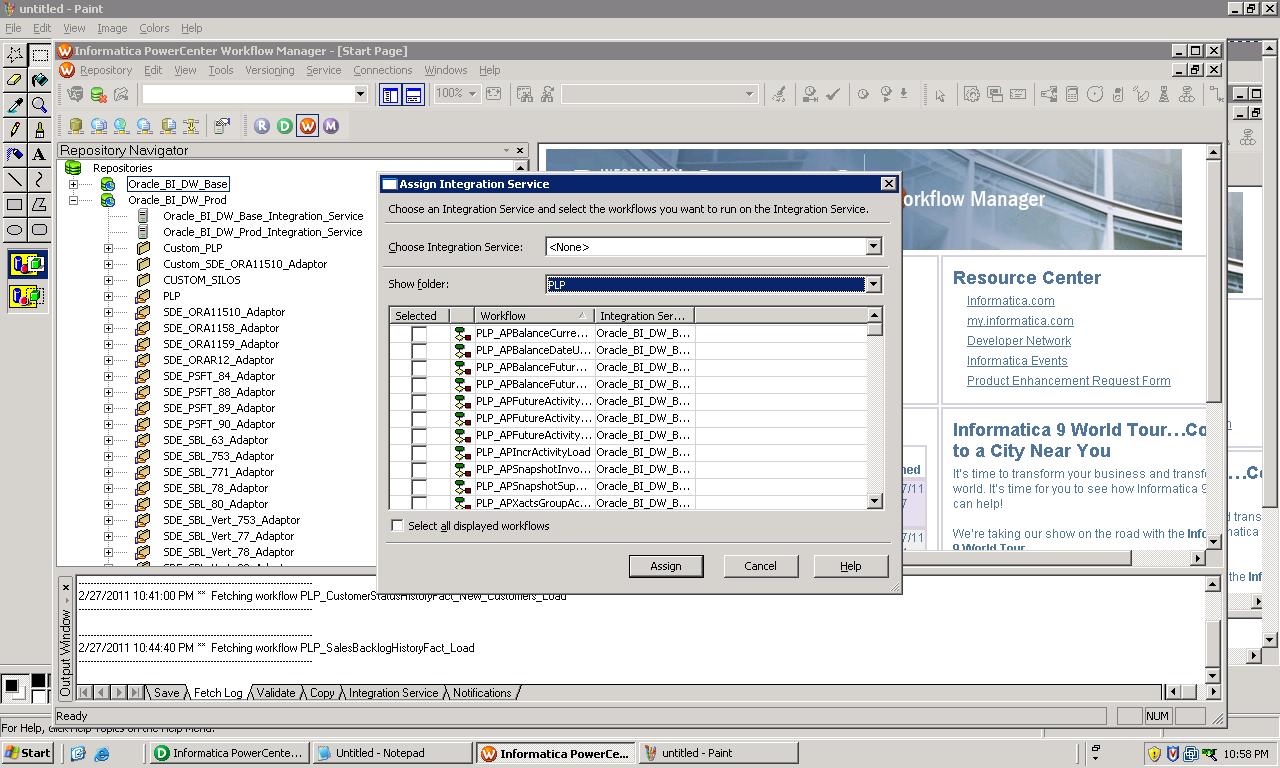Open Internet Explorer quick launch icon

(x=101, y=753)
